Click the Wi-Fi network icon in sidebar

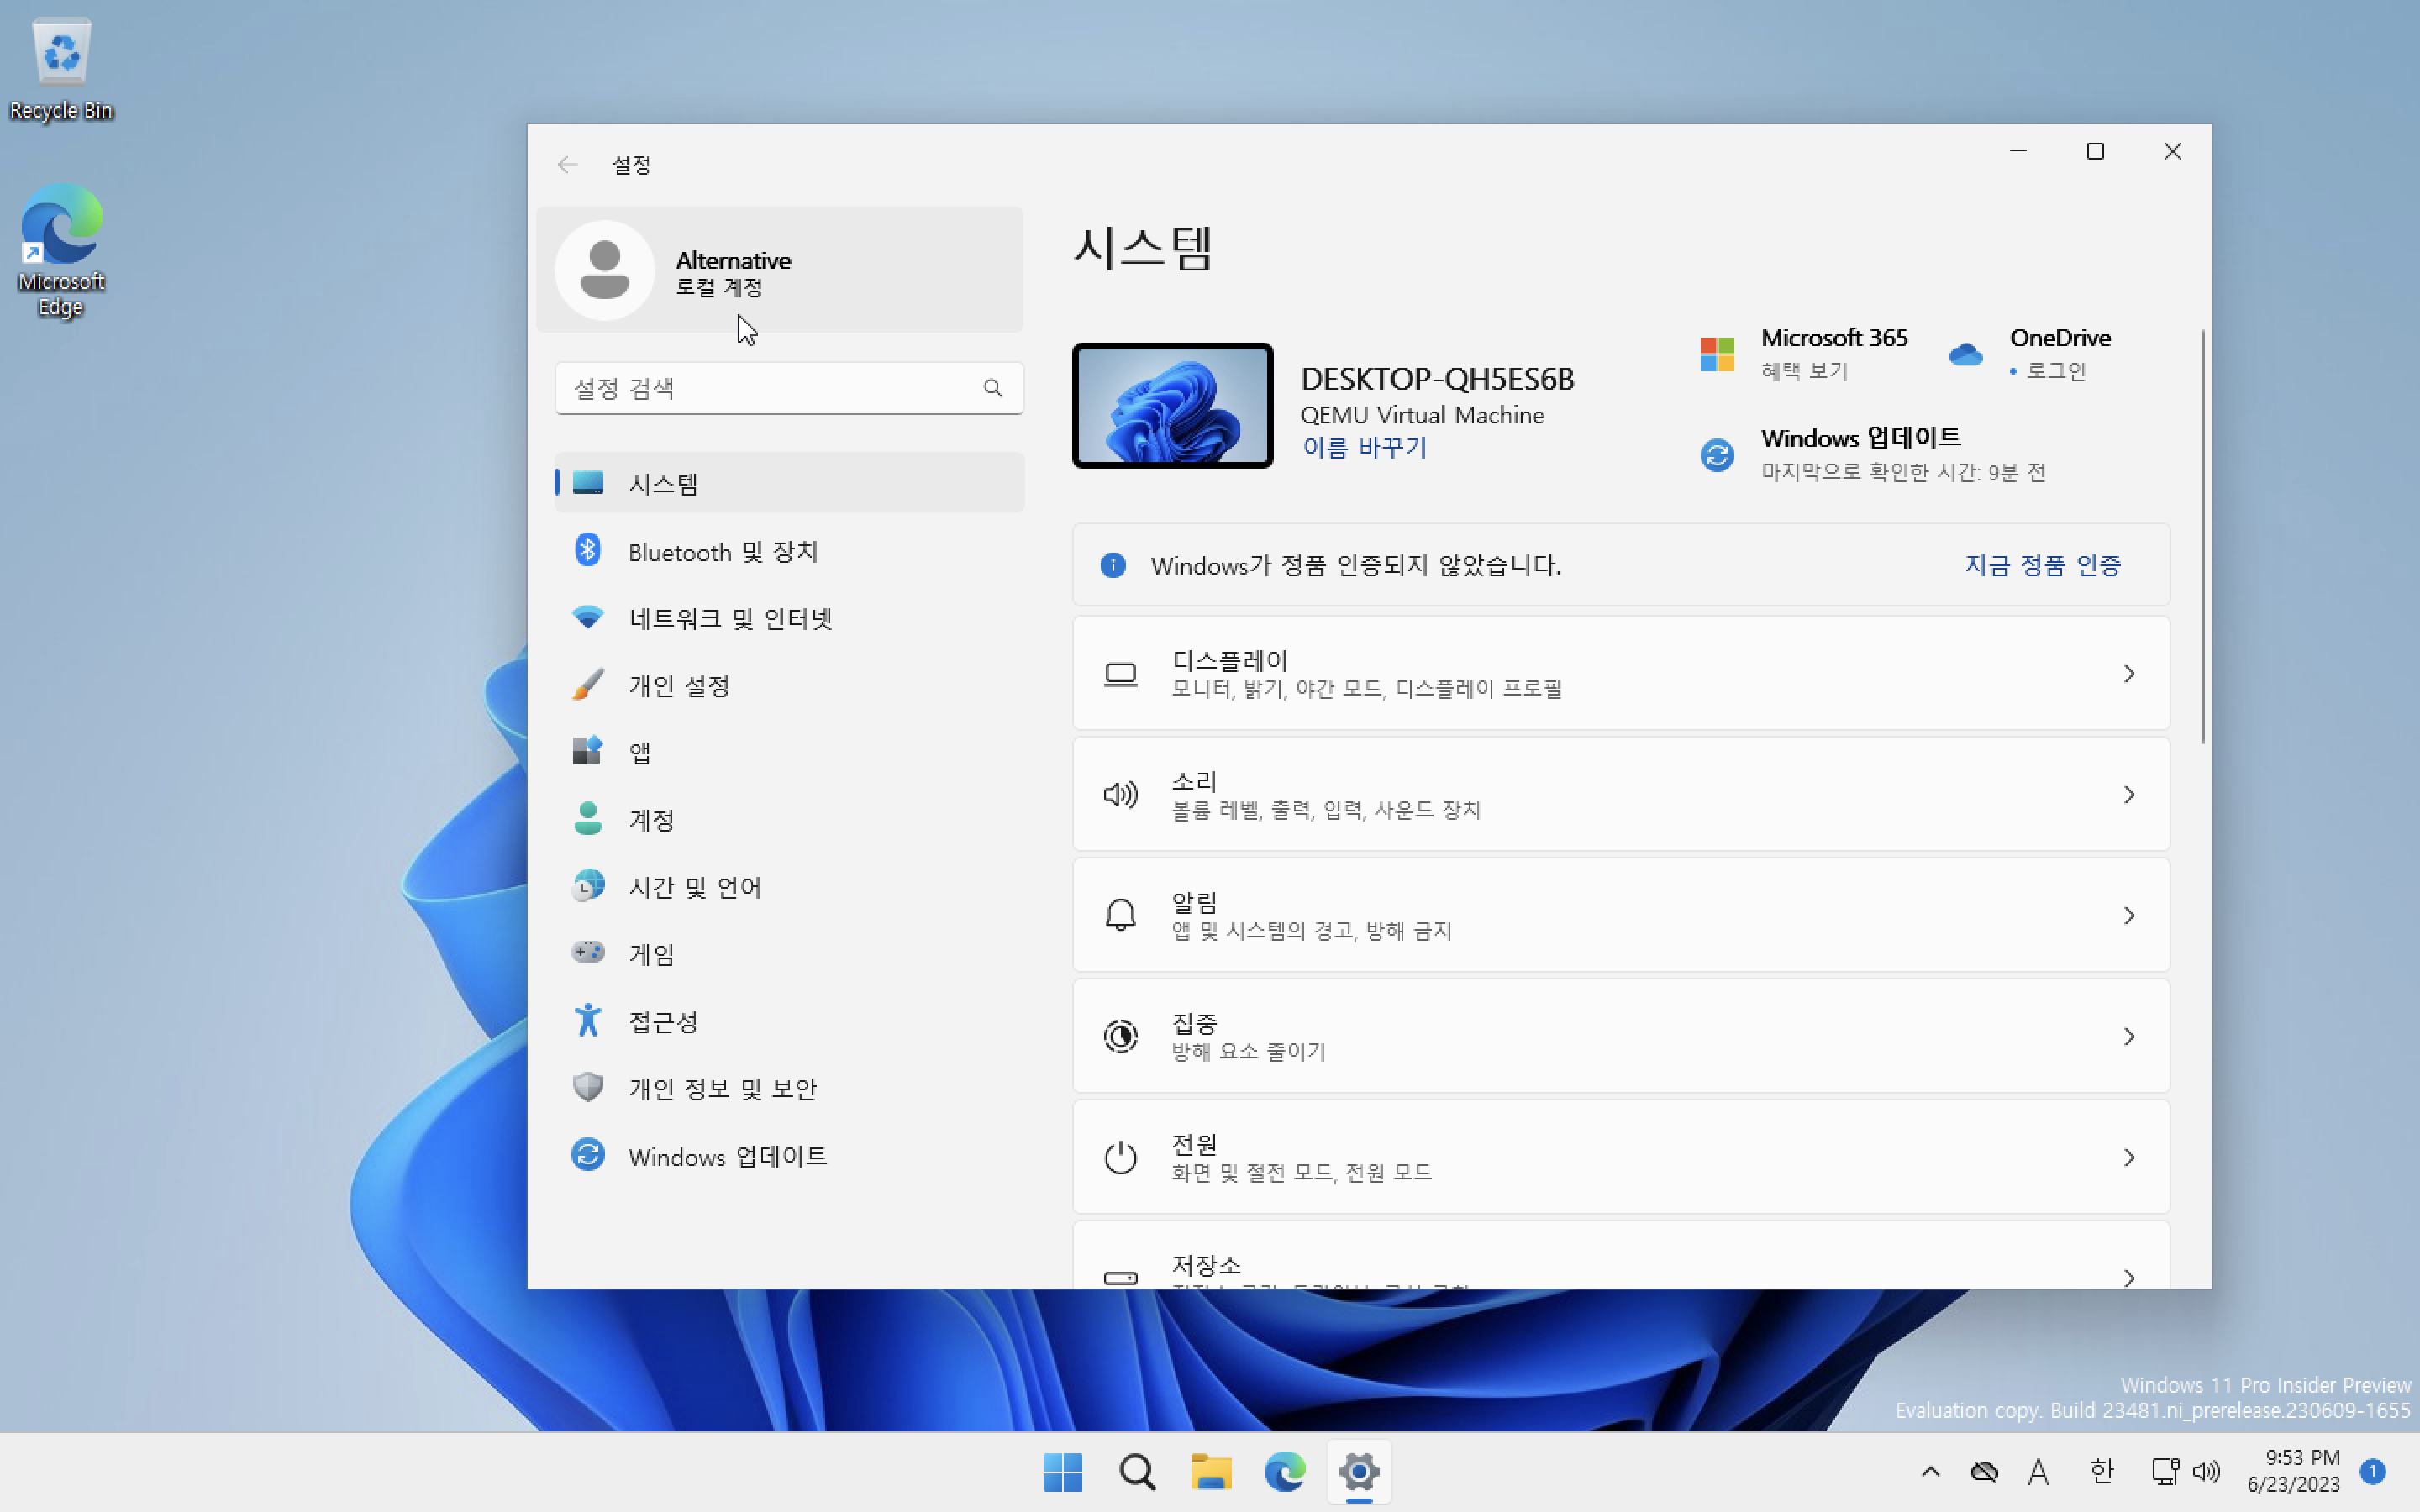tap(587, 617)
